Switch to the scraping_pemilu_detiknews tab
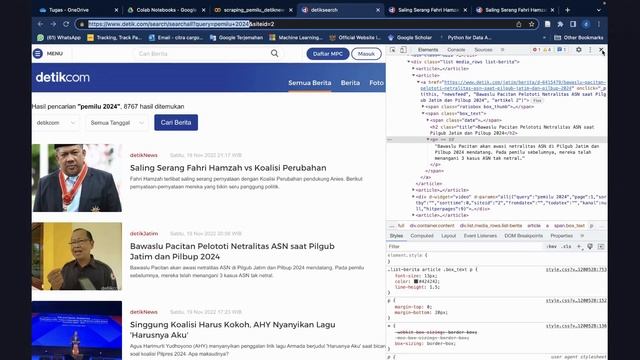This screenshot has width=640, height=360. (x=253, y=10)
